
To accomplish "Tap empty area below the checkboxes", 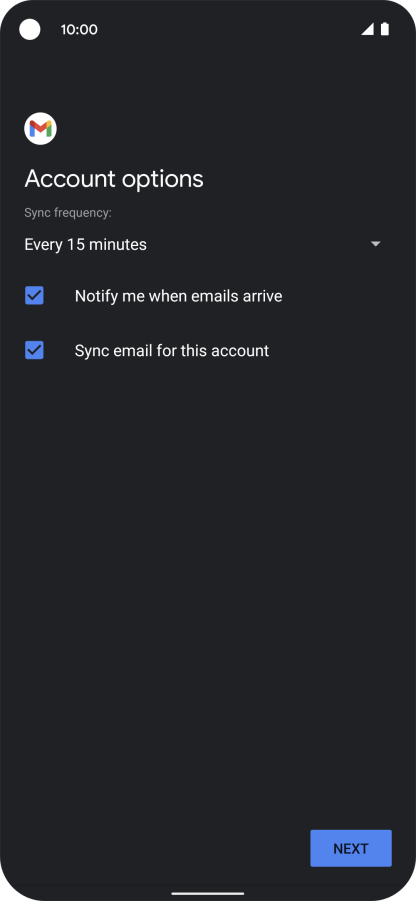I will point(208,575).
